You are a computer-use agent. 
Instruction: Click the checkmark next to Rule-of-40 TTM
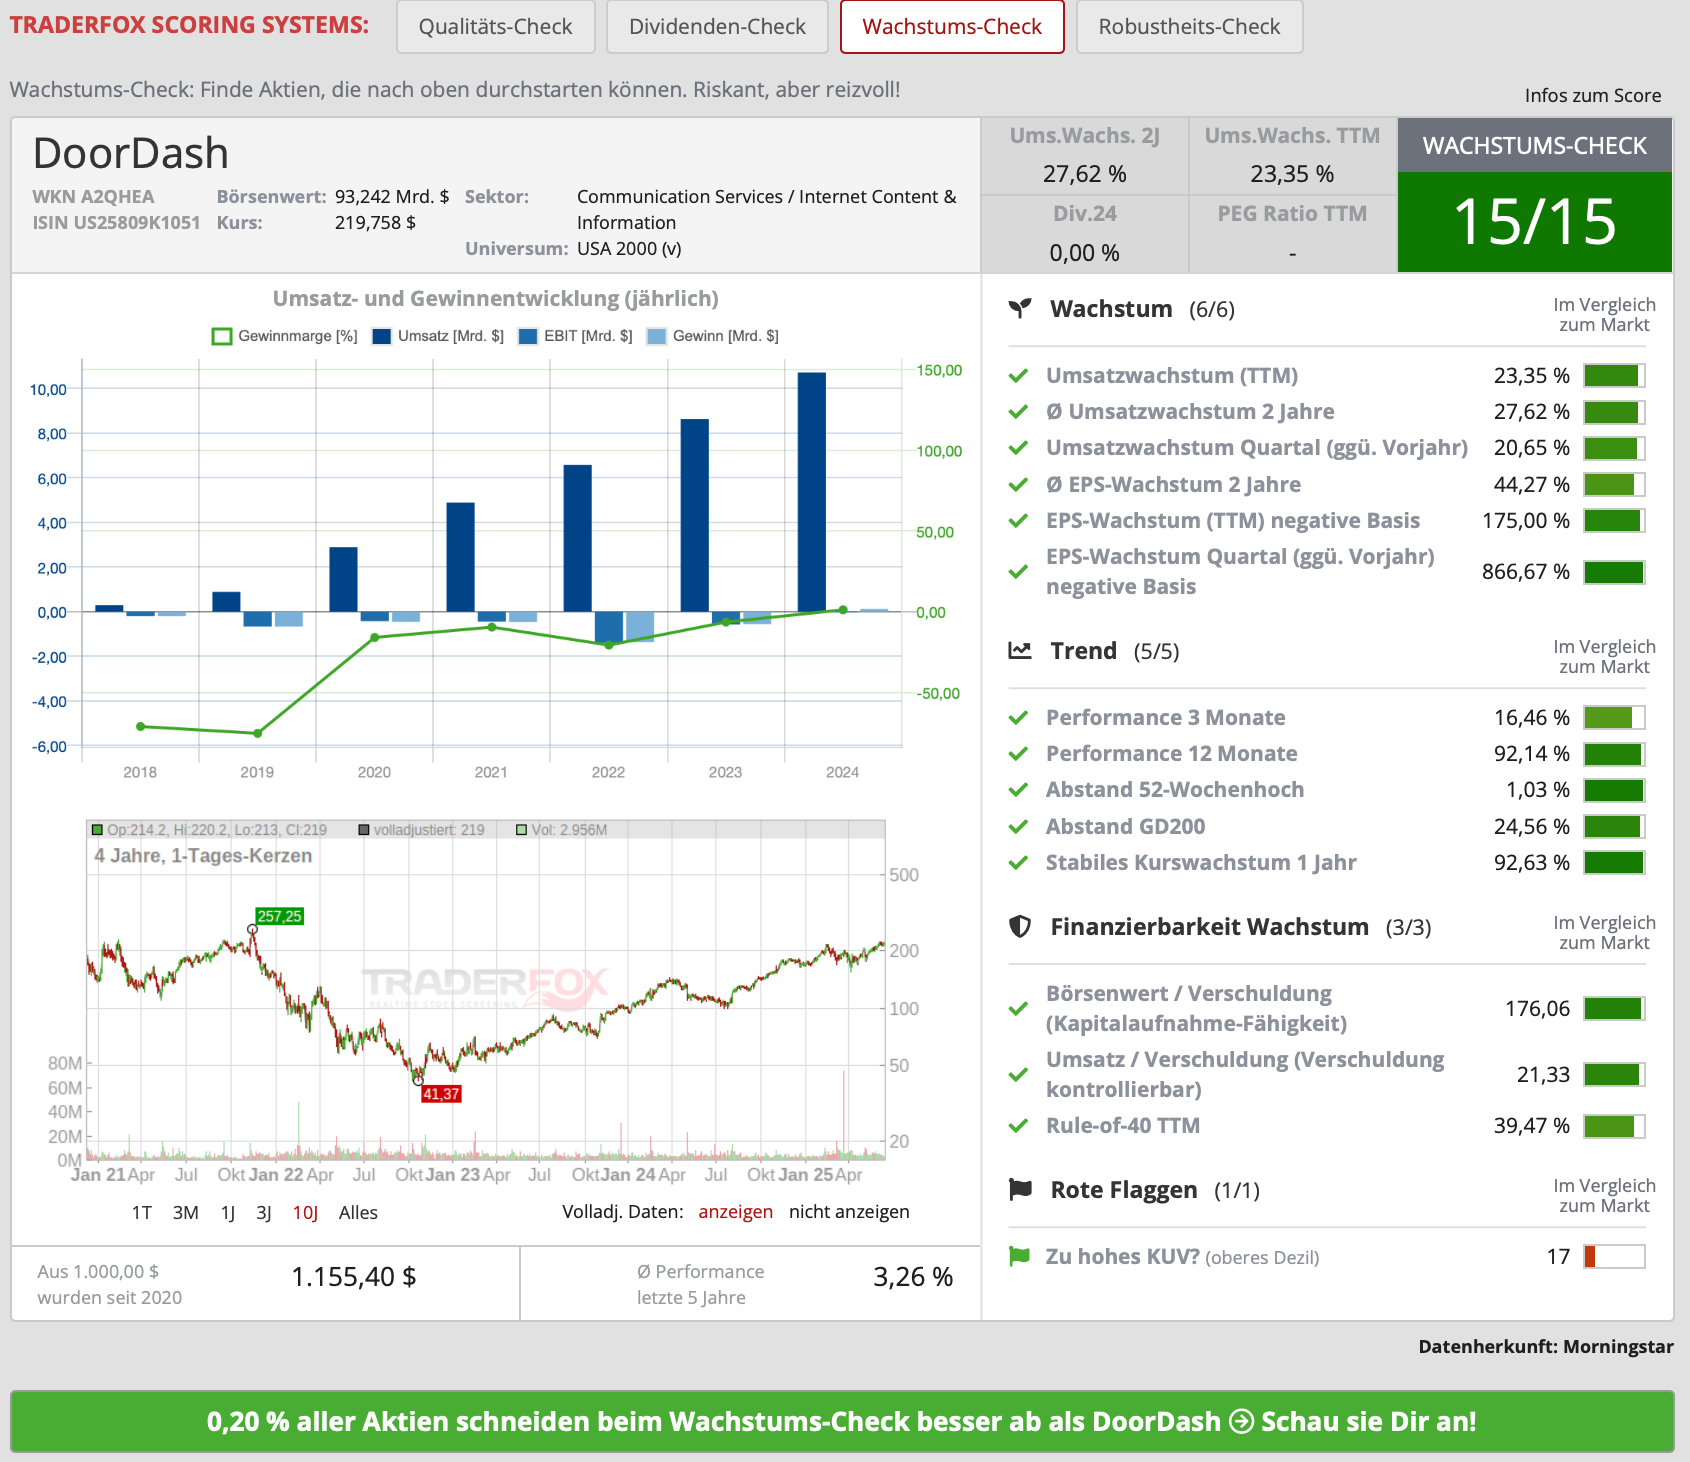(x=1019, y=1126)
